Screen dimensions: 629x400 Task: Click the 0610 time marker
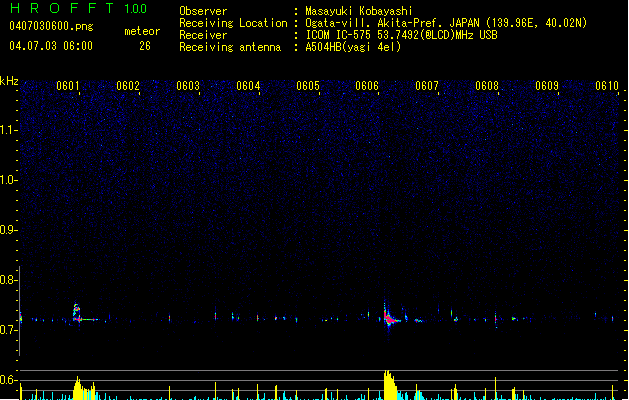coord(607,86)
